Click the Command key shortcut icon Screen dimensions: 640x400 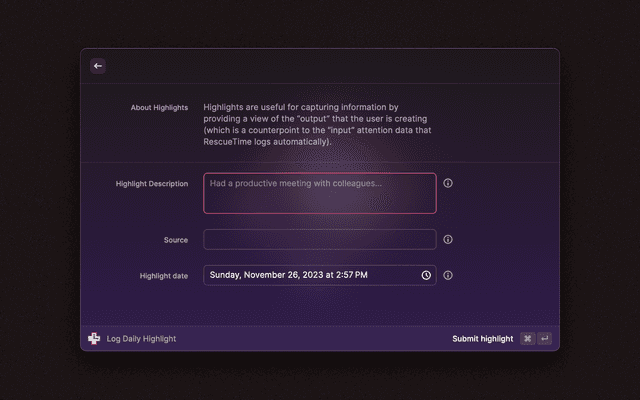pyautogui.click(x=527, y=339)
